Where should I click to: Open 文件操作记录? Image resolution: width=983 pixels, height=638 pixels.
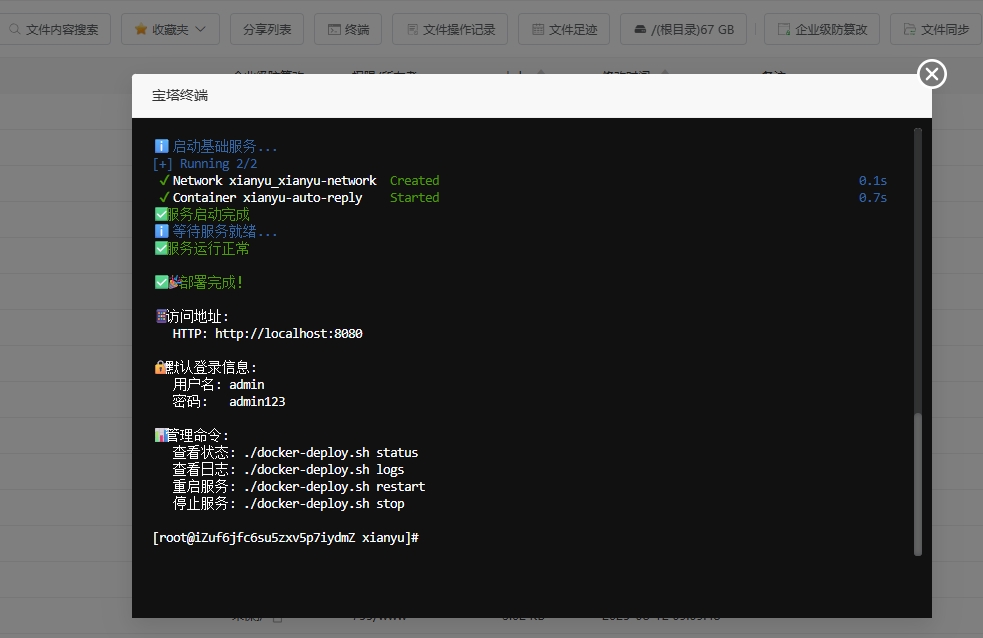(450, 29)
